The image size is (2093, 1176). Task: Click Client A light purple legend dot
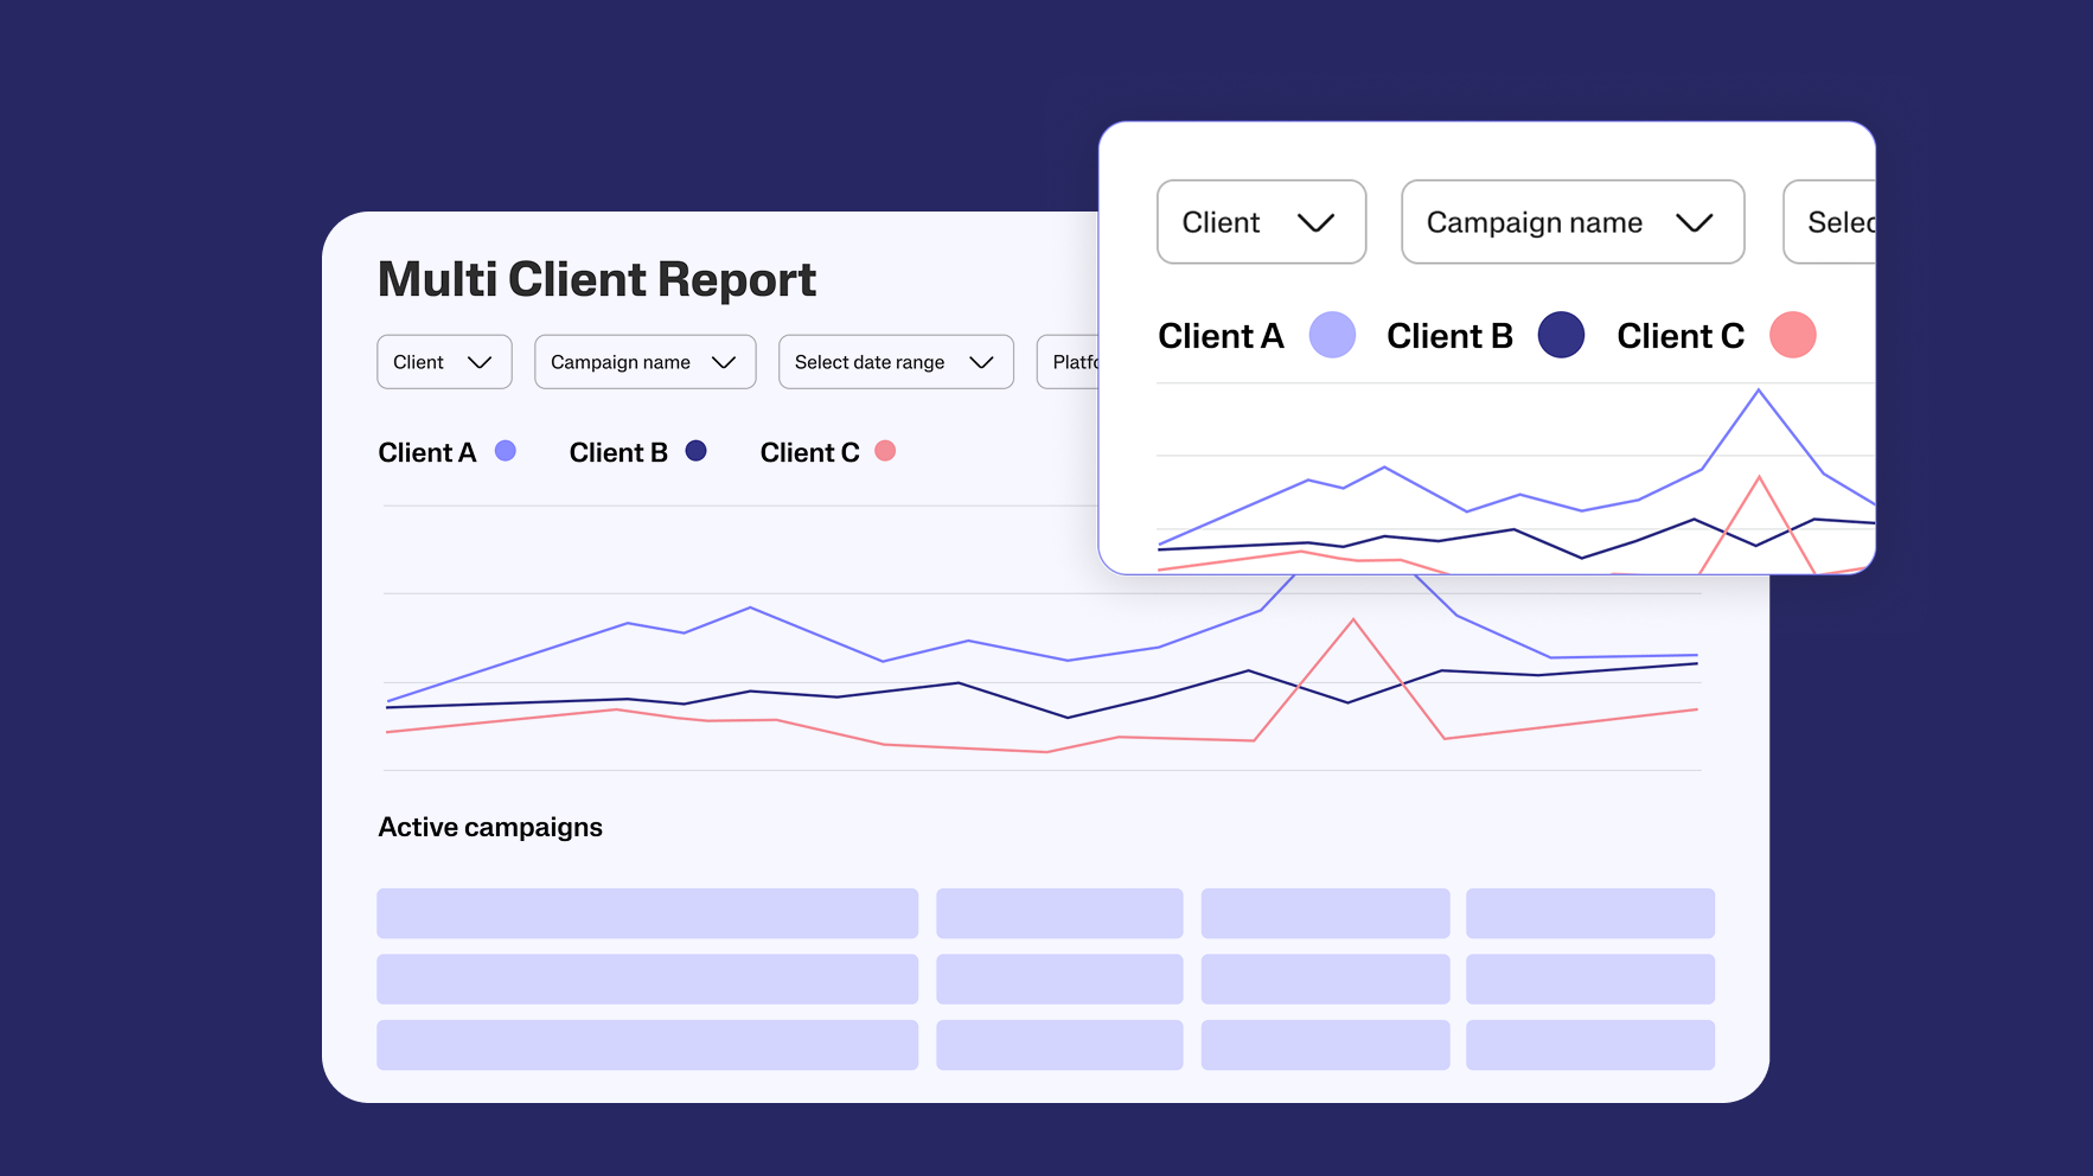pos(506,451)
